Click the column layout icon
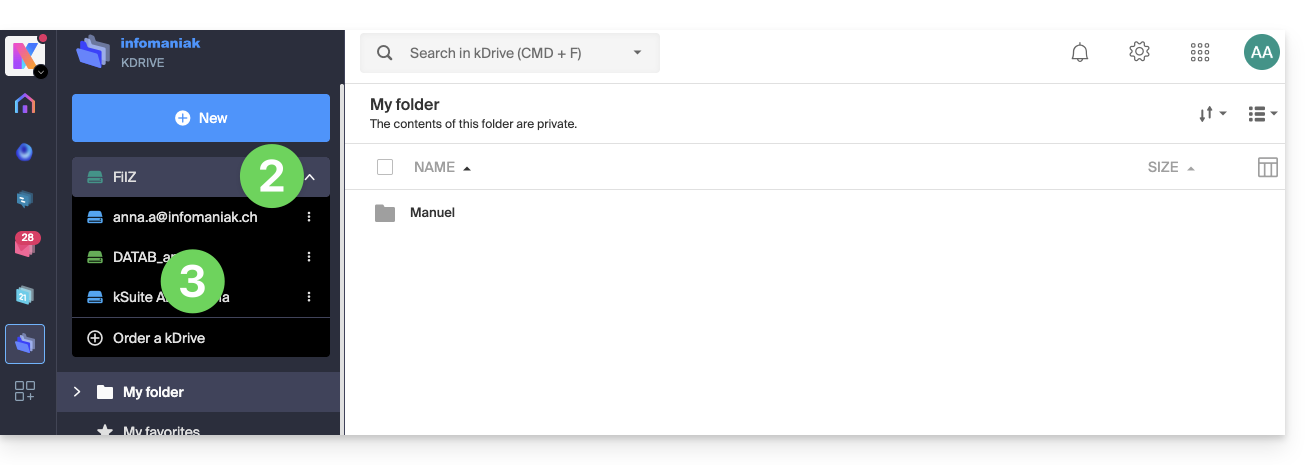This screenshot has height=465, width=1315. tap(1267, 167)
